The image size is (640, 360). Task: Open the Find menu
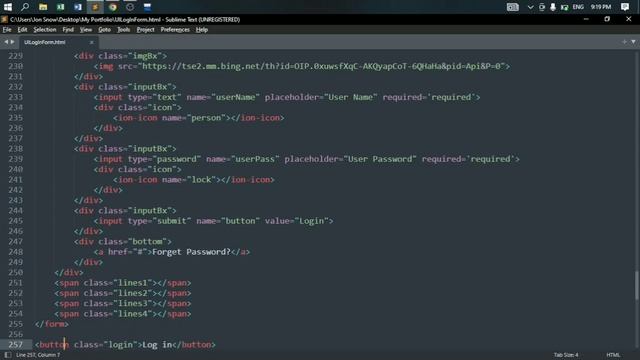tap(68, 29)
